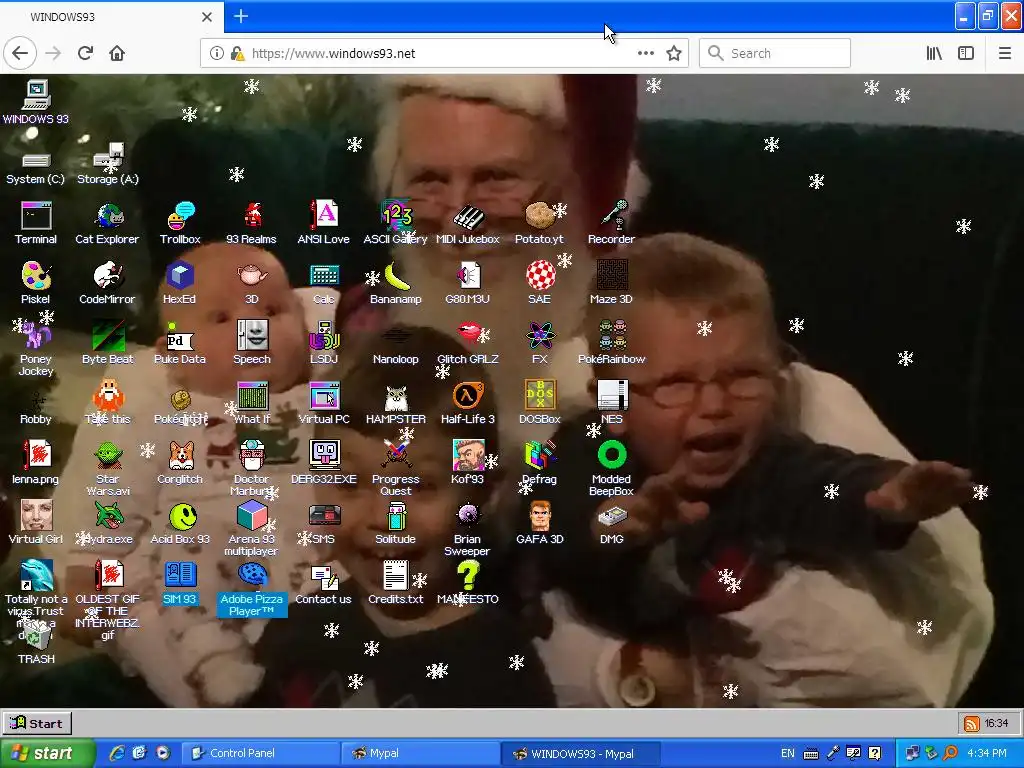1024x768 pixels.
Task: Open the Star Wars.avi Yoda icon
Action: pyautogui.click(x=108, y=468)
